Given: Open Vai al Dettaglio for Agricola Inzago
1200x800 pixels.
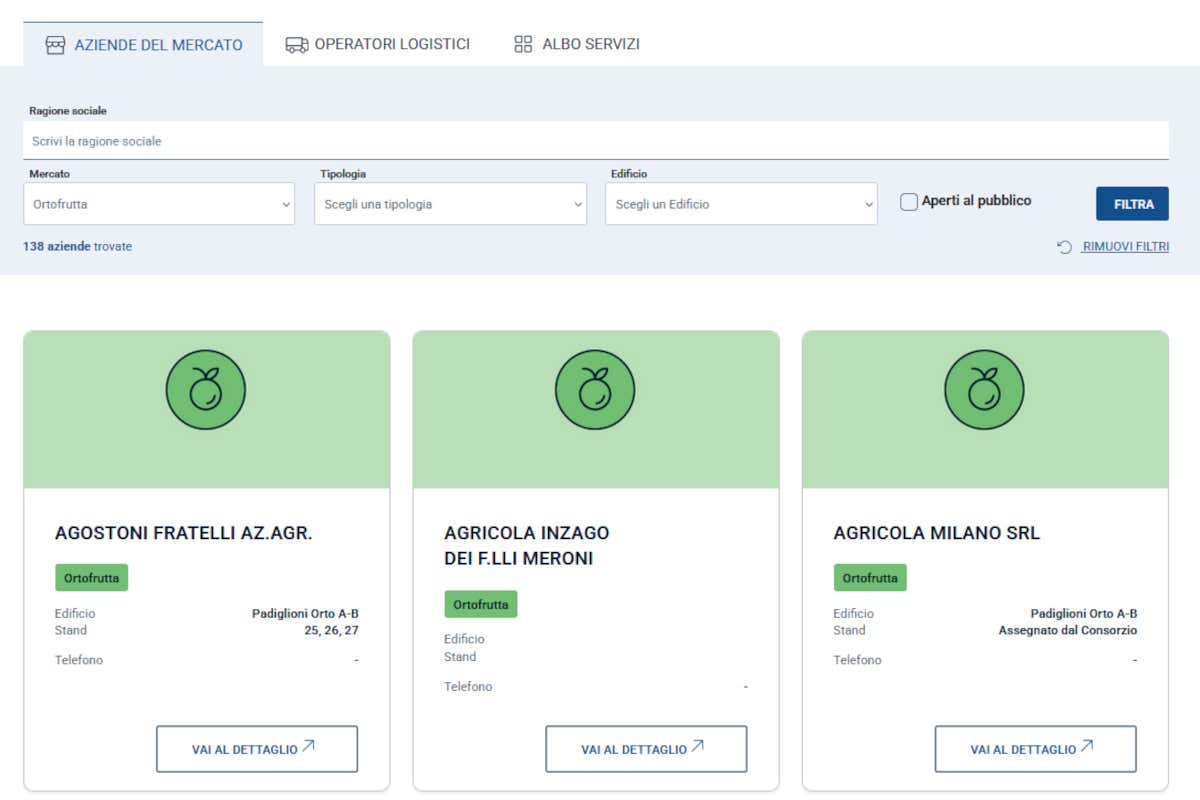Looking at the screenshot, I should 645,748.
